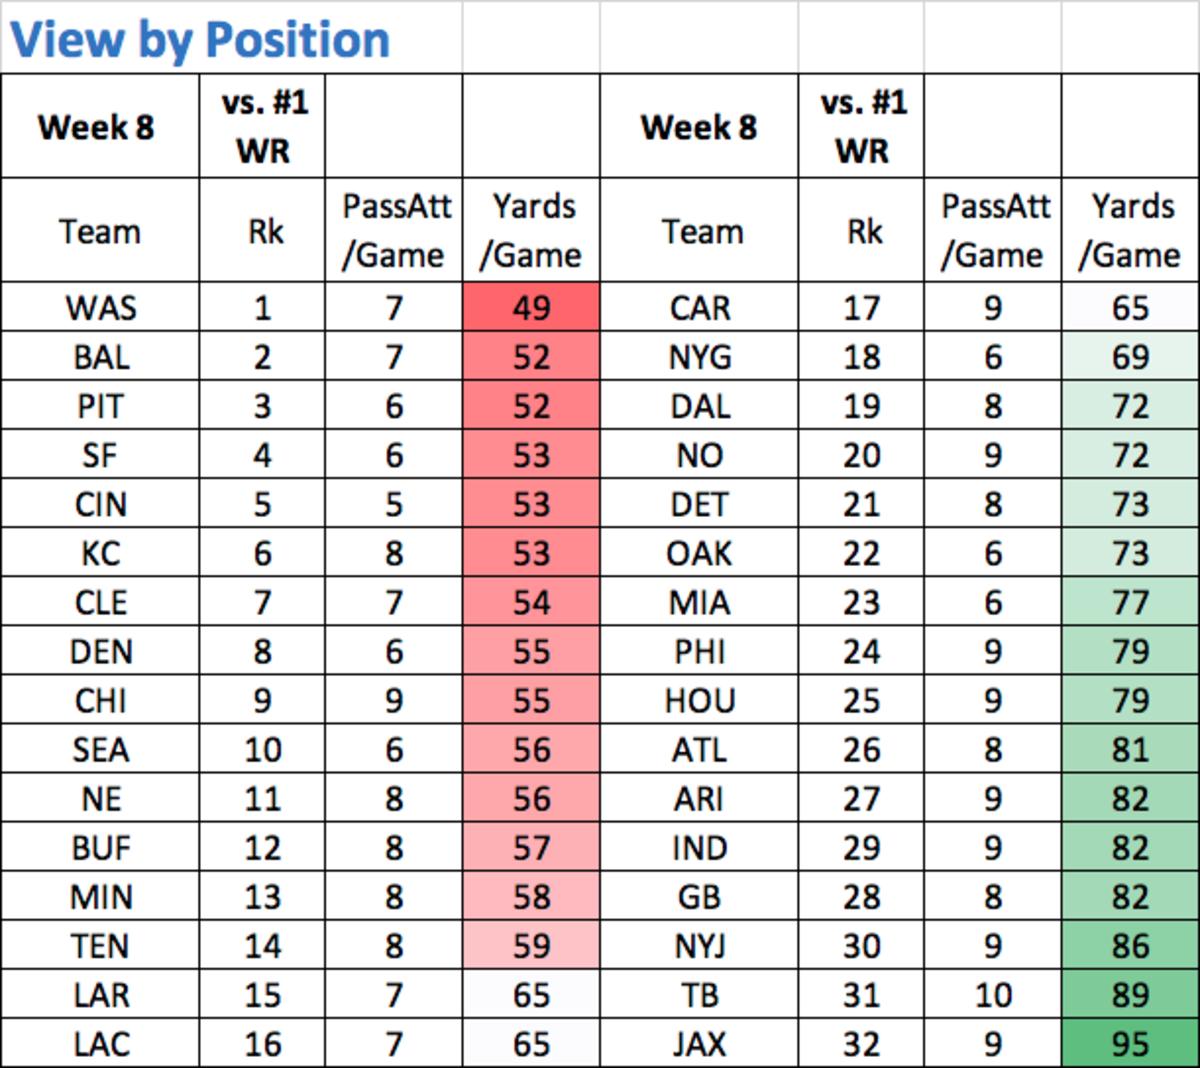Click the right Week 8 header

coord(699,127)
